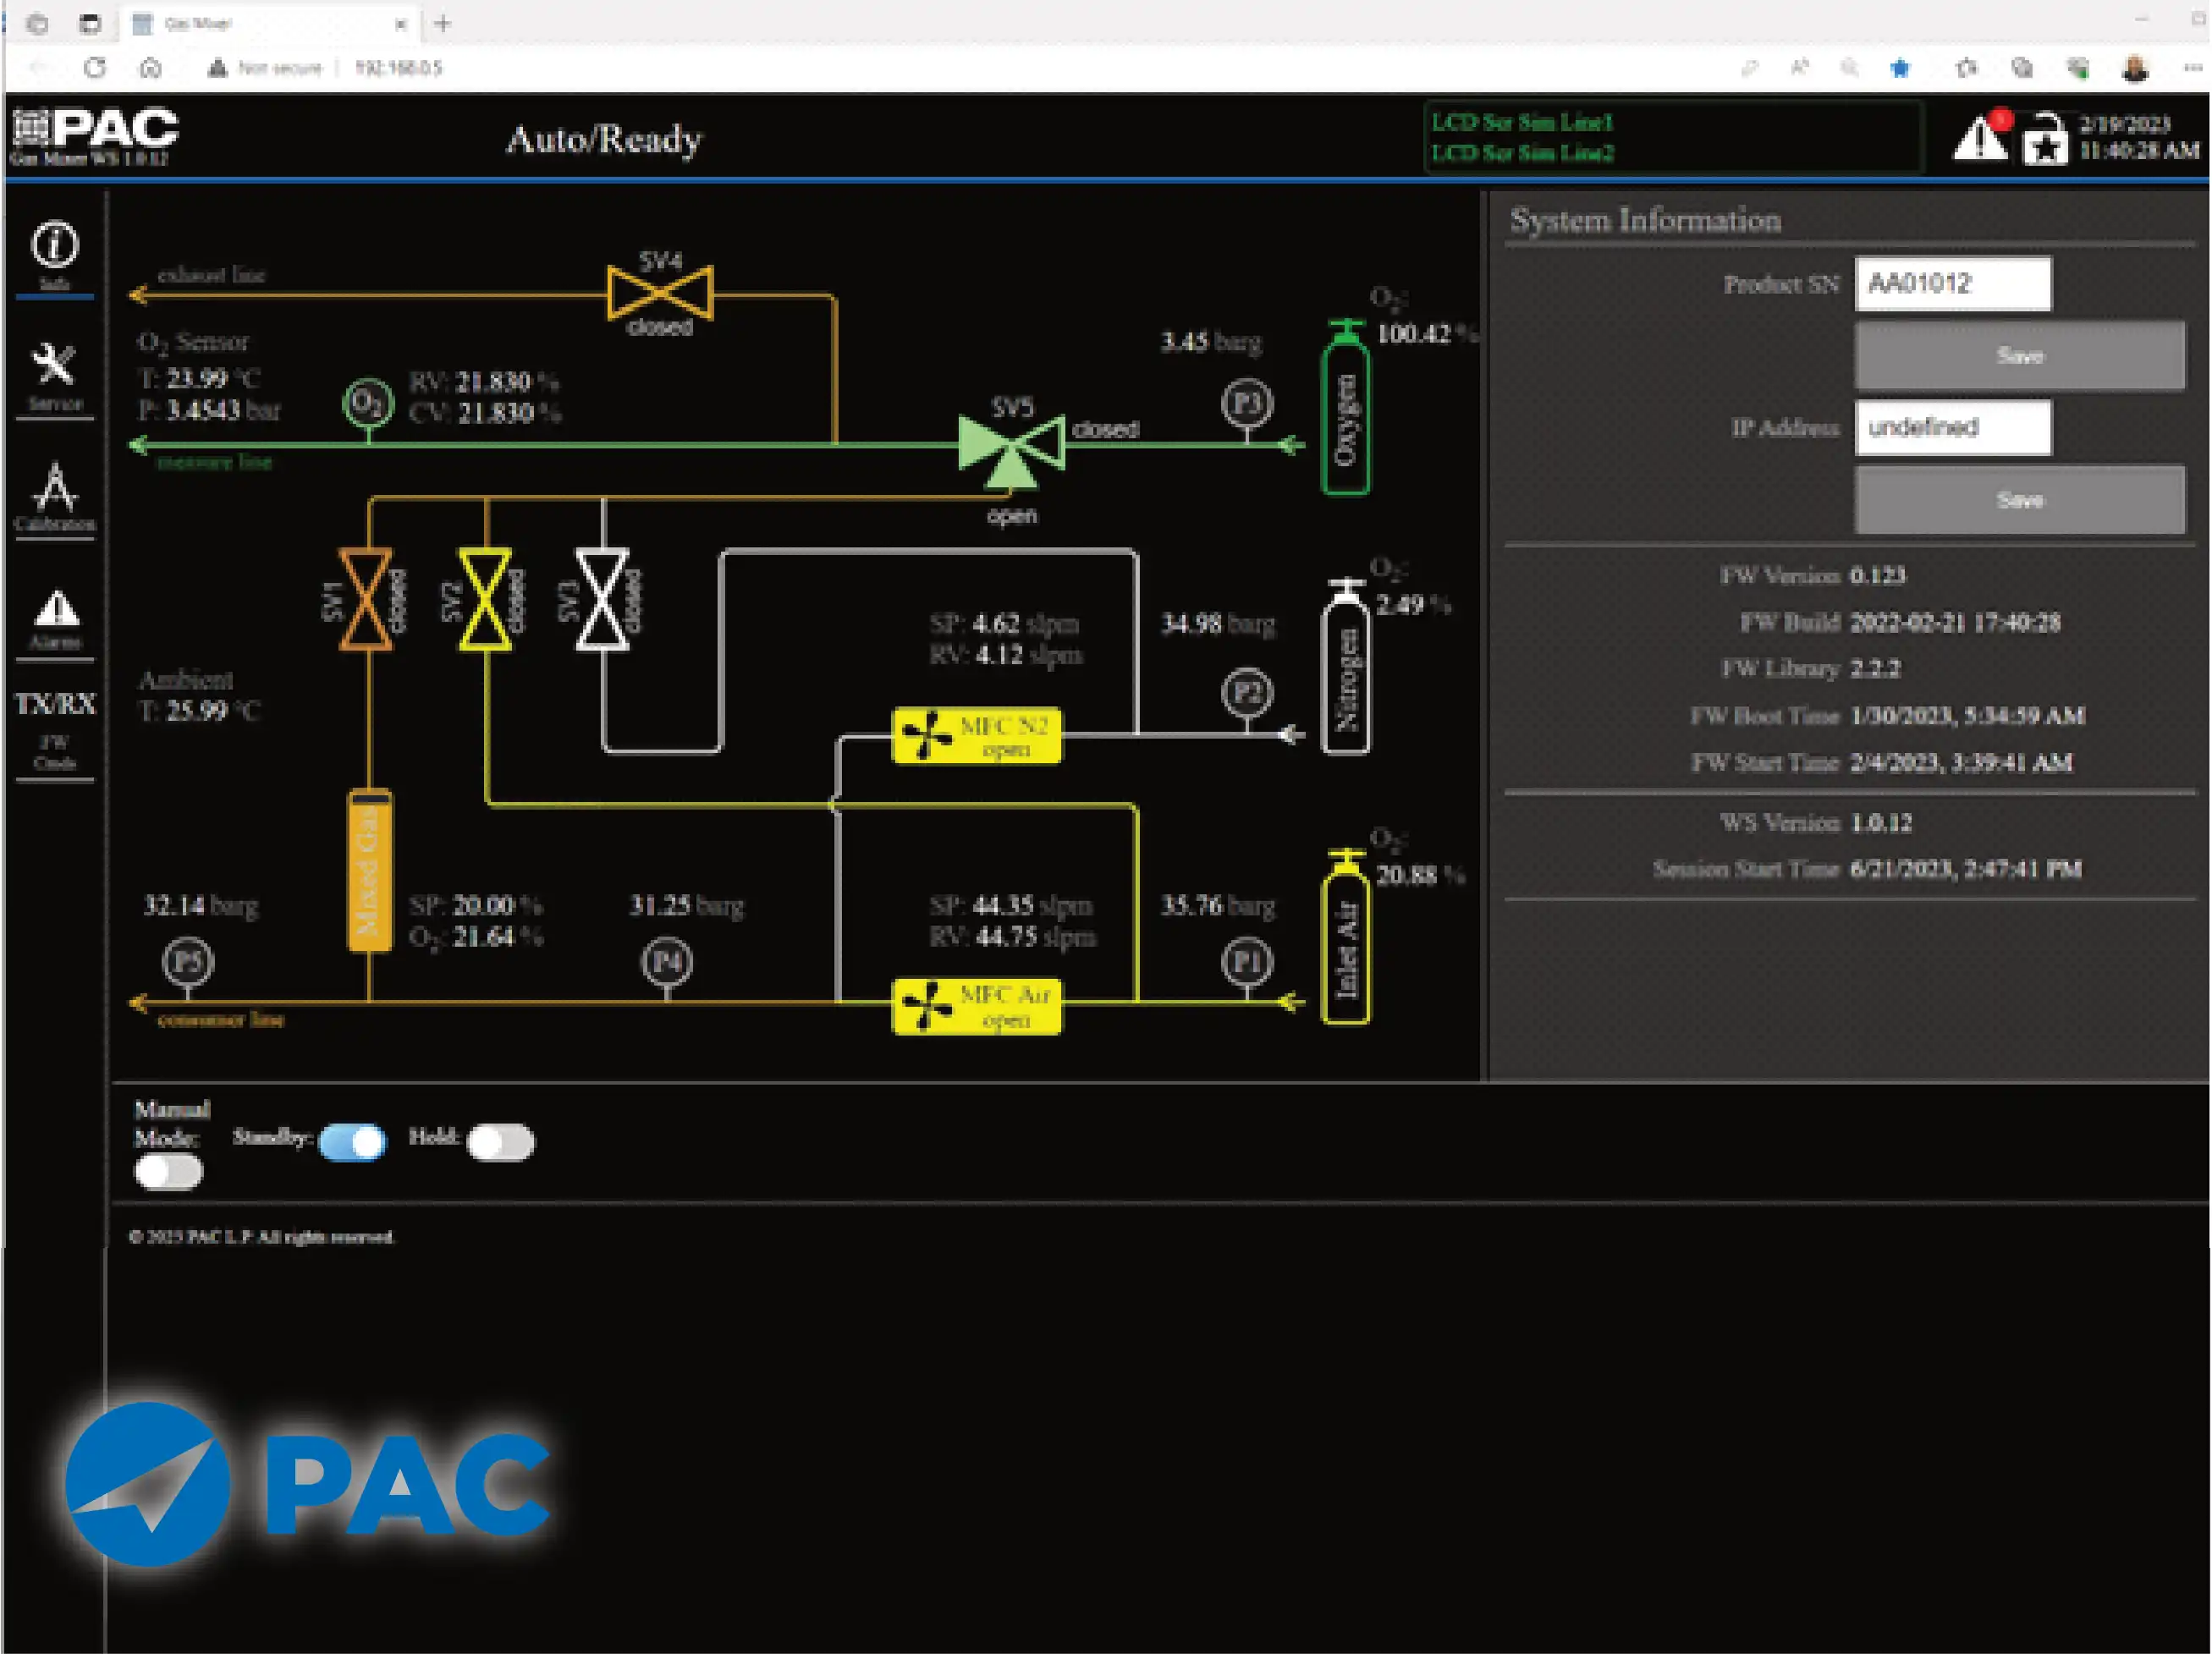
Task: Click the Product SN input field
Action: (1952, 284)
